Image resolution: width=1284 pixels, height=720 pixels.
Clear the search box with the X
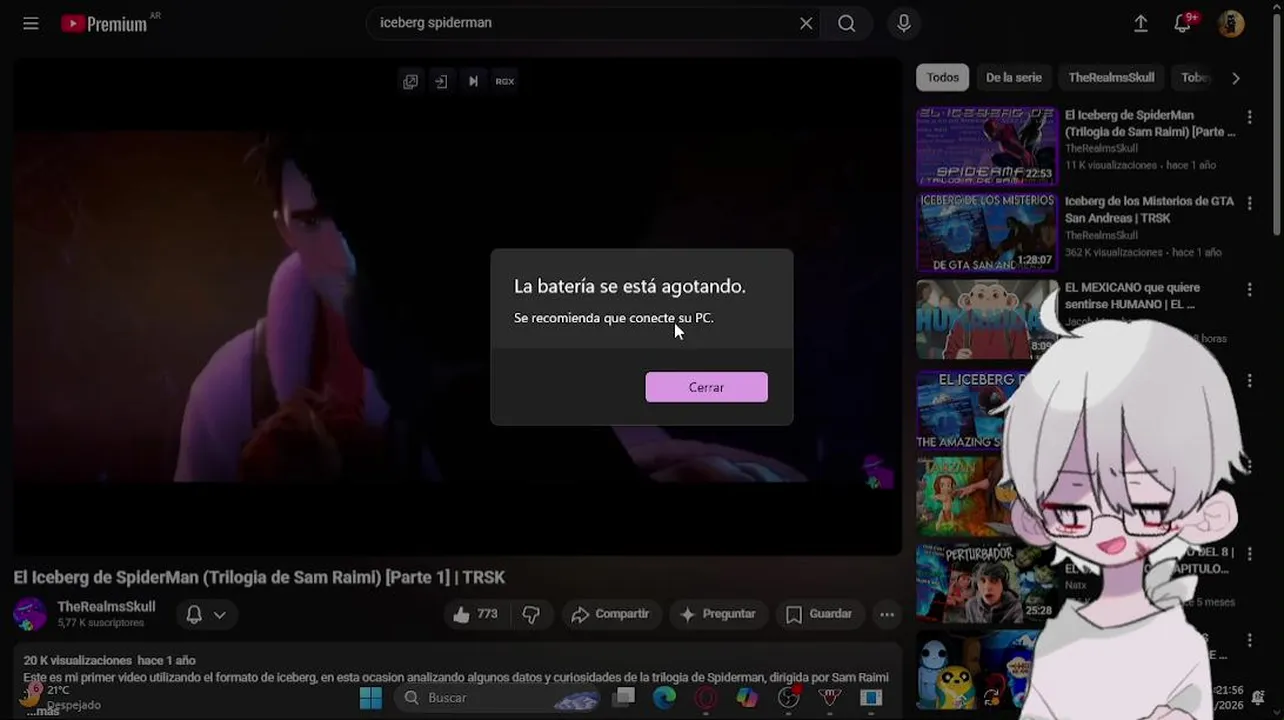(x=806, y=23)
